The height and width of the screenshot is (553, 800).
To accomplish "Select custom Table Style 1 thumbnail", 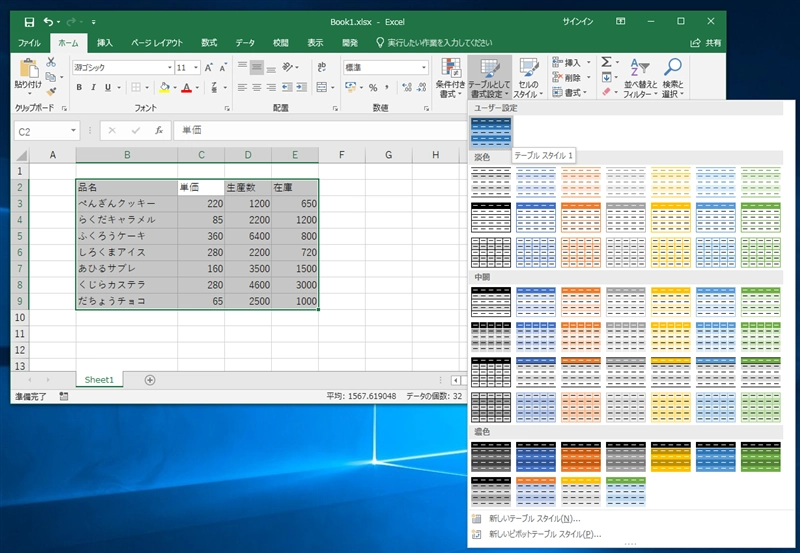I will (x=491, y=132).
